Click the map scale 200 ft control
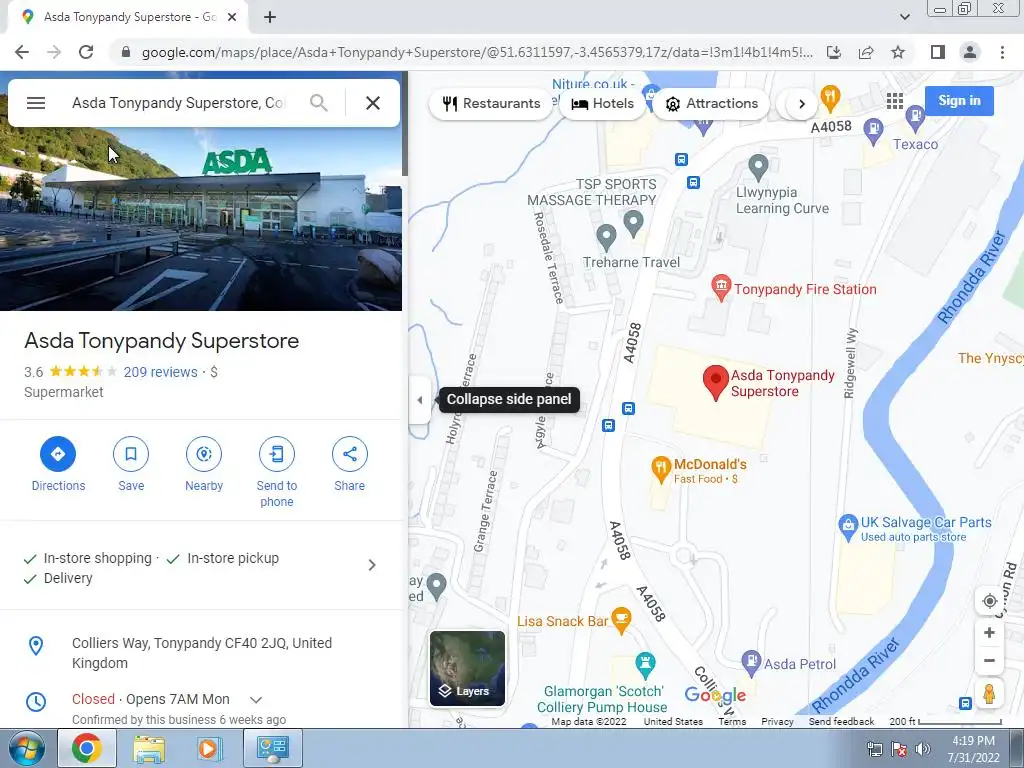1024x768 pixels. [945, 722]
